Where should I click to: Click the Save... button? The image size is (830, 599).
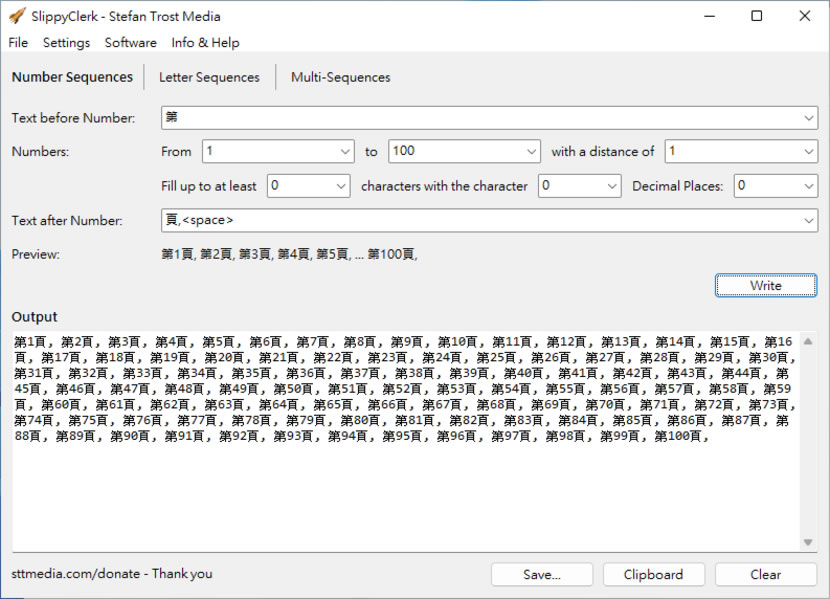pos(542,574)
